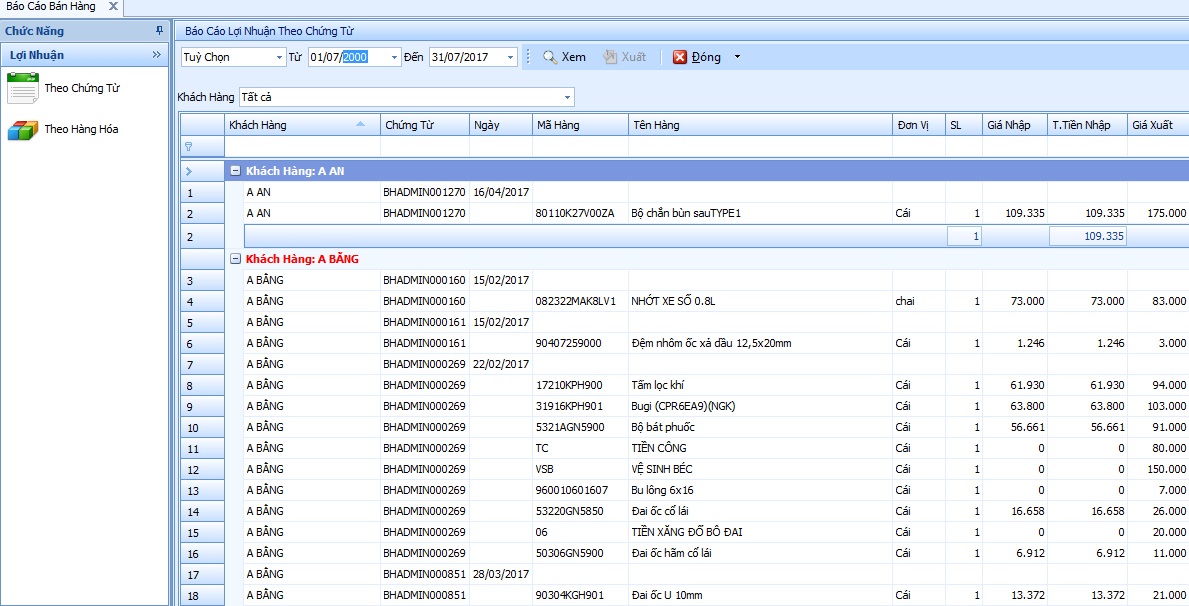The width and height of the screenshot is (1189, 606).
Task: Select the Báo Cáo Bán Hàng tab
Action: coord(50,7)
